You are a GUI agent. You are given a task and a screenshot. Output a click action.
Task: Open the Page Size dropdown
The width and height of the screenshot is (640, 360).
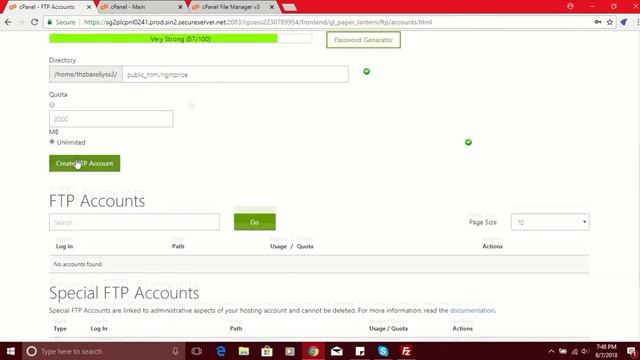point(550,222)
